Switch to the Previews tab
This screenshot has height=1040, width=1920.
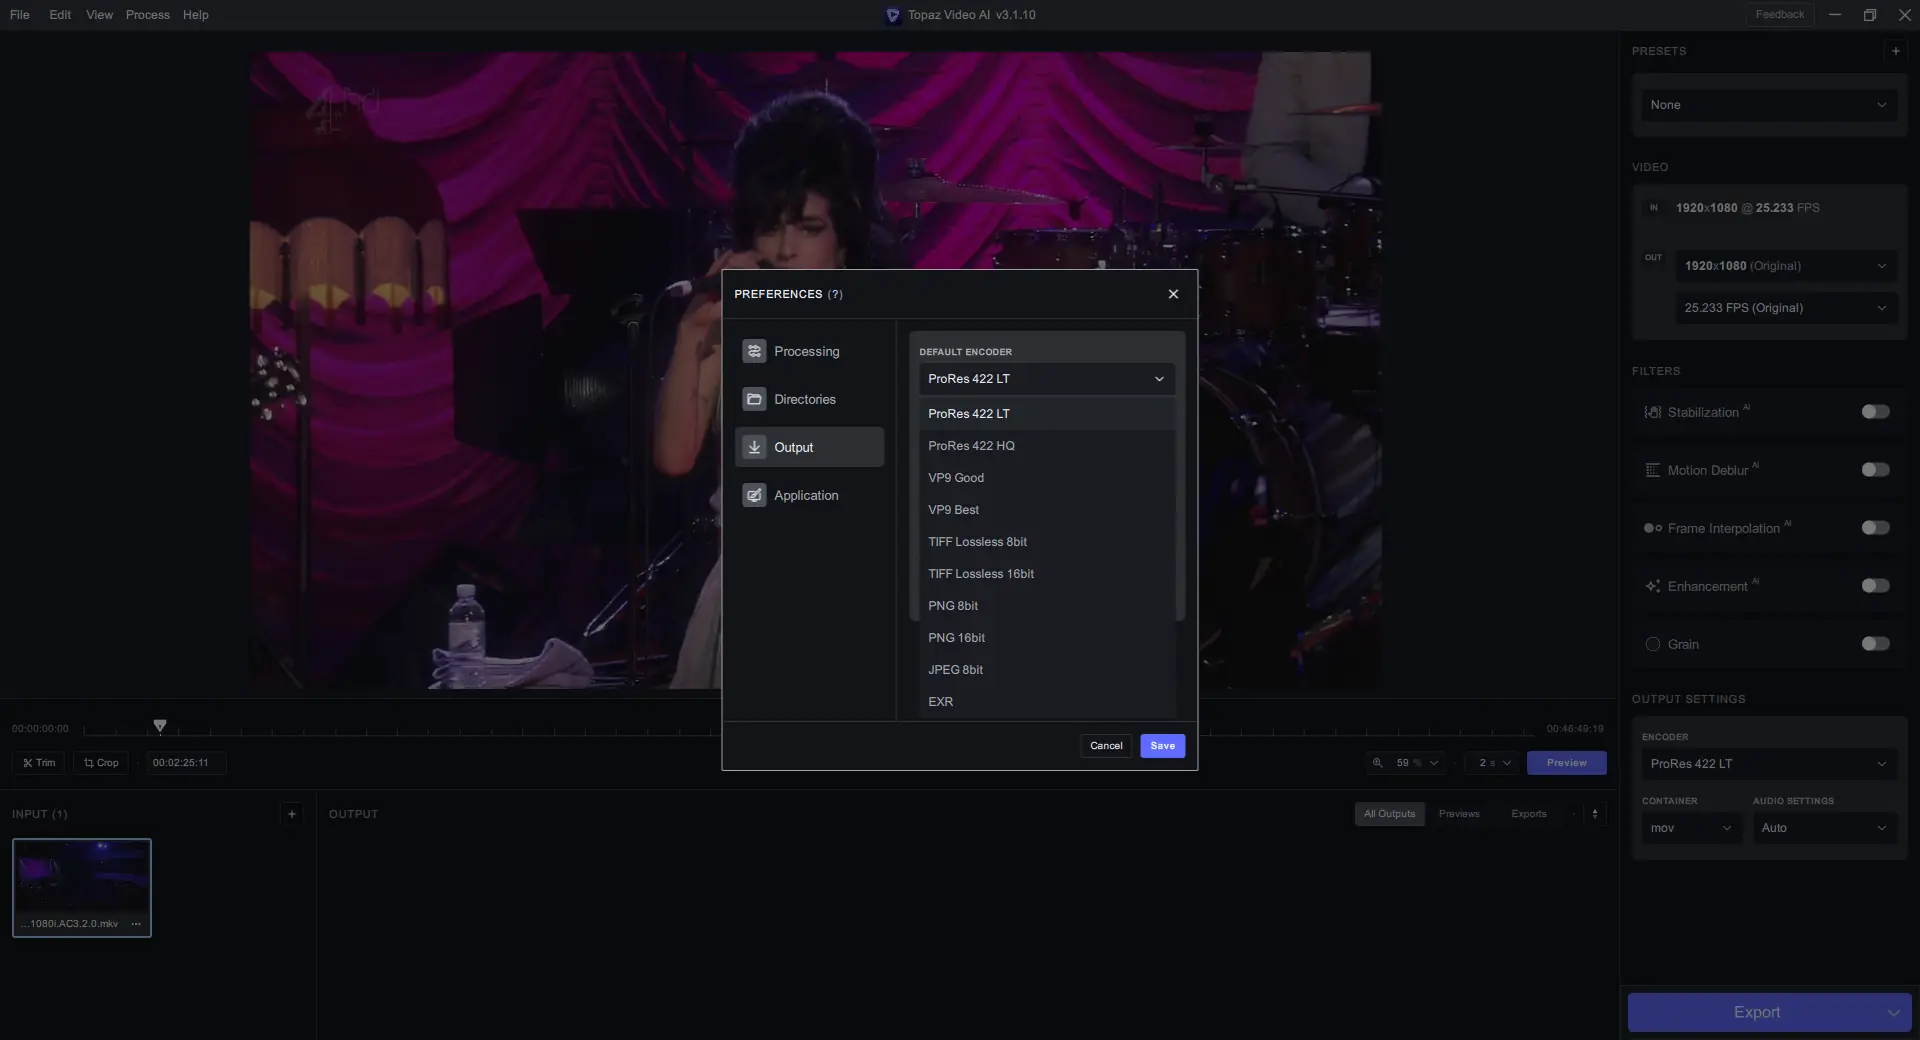point(1459,814)
